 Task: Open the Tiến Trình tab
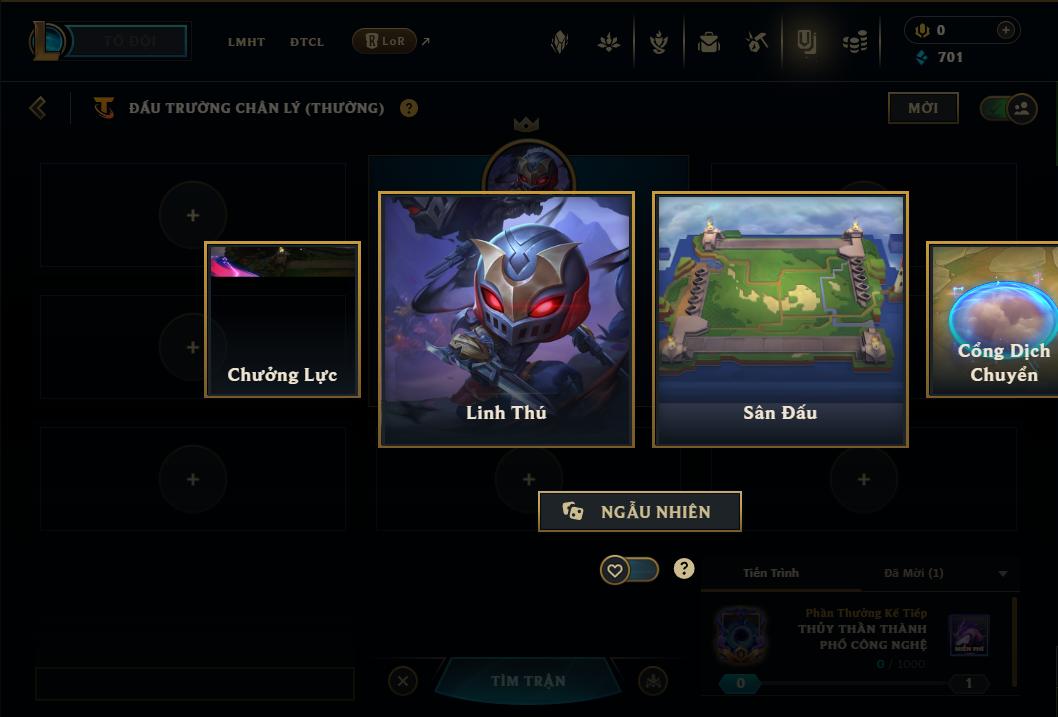[771, 573]
